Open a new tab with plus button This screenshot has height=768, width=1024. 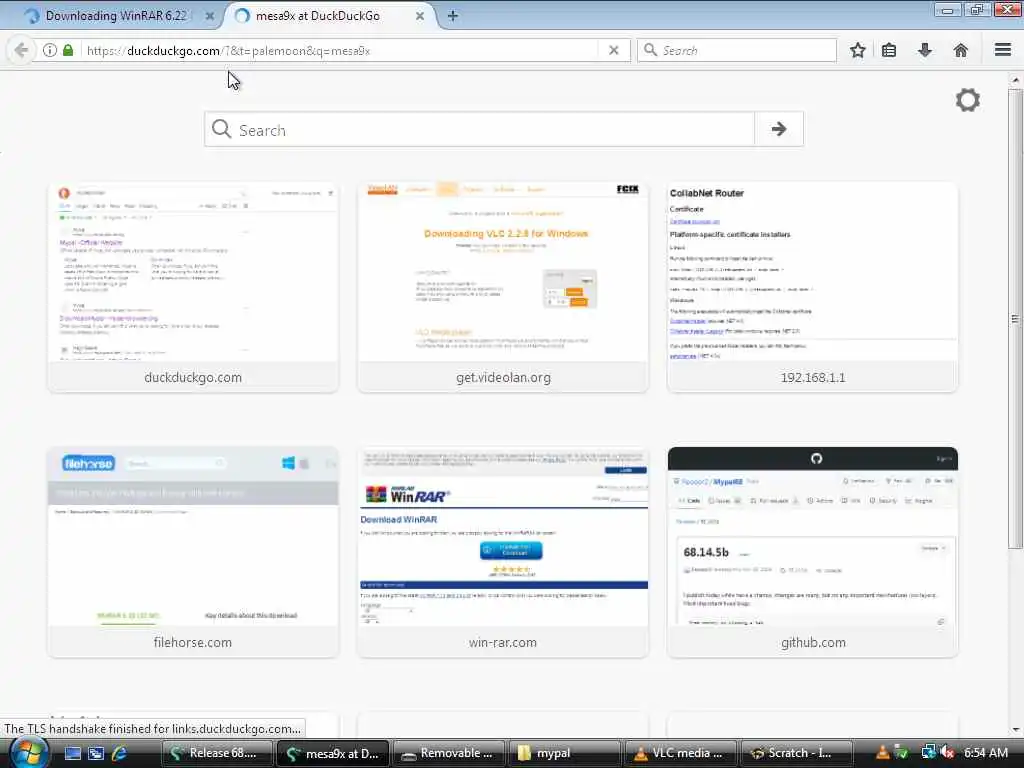pyautogui.click(x=452, y=16)
